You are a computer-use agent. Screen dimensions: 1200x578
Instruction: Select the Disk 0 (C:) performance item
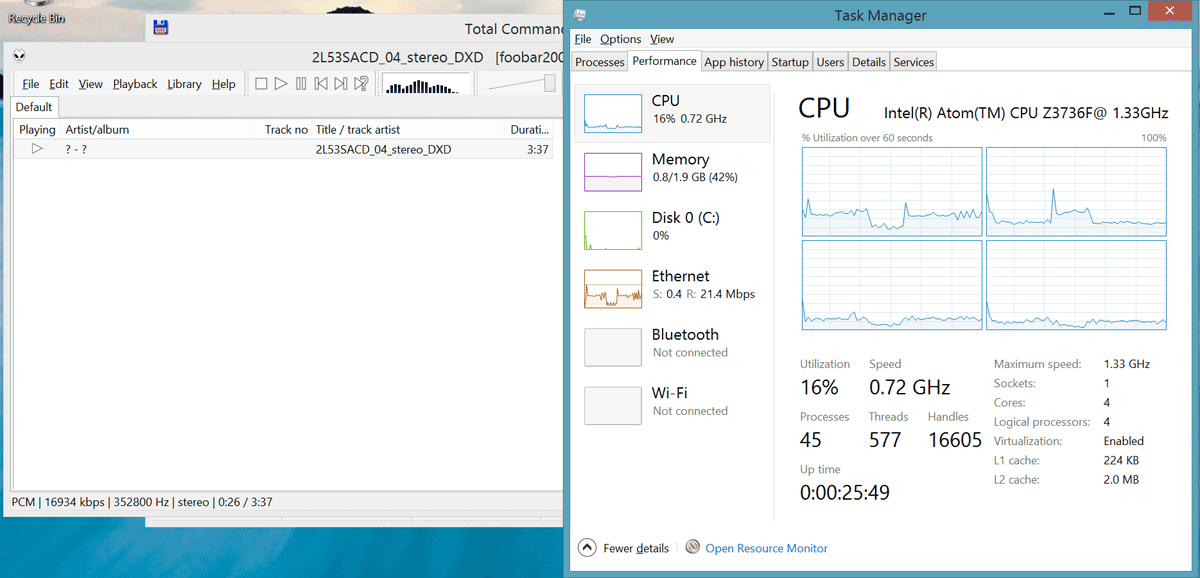point(673,229)
